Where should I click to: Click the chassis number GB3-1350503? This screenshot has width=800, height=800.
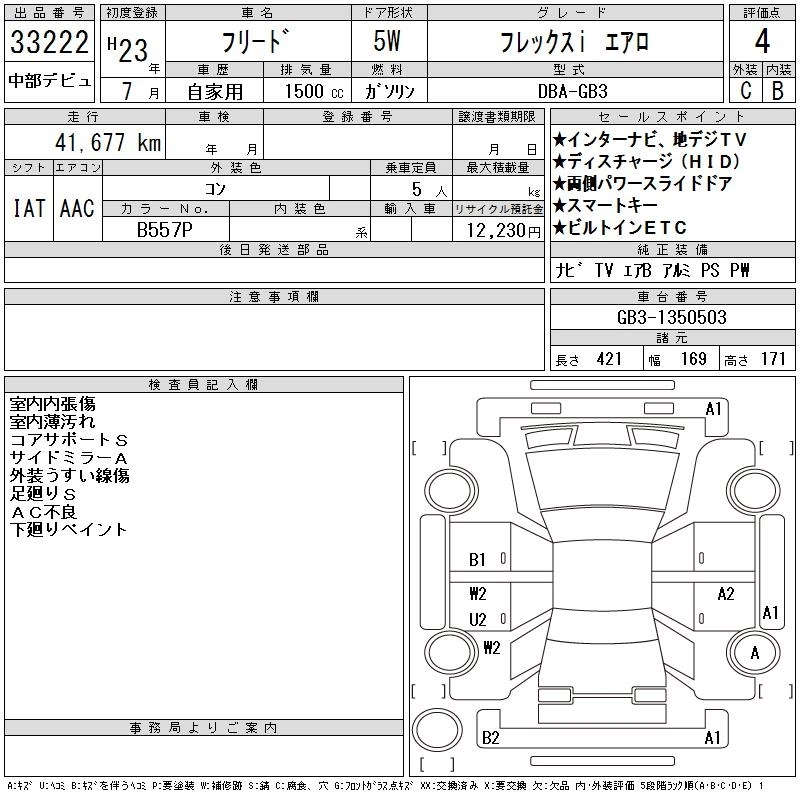pos(672,317)
